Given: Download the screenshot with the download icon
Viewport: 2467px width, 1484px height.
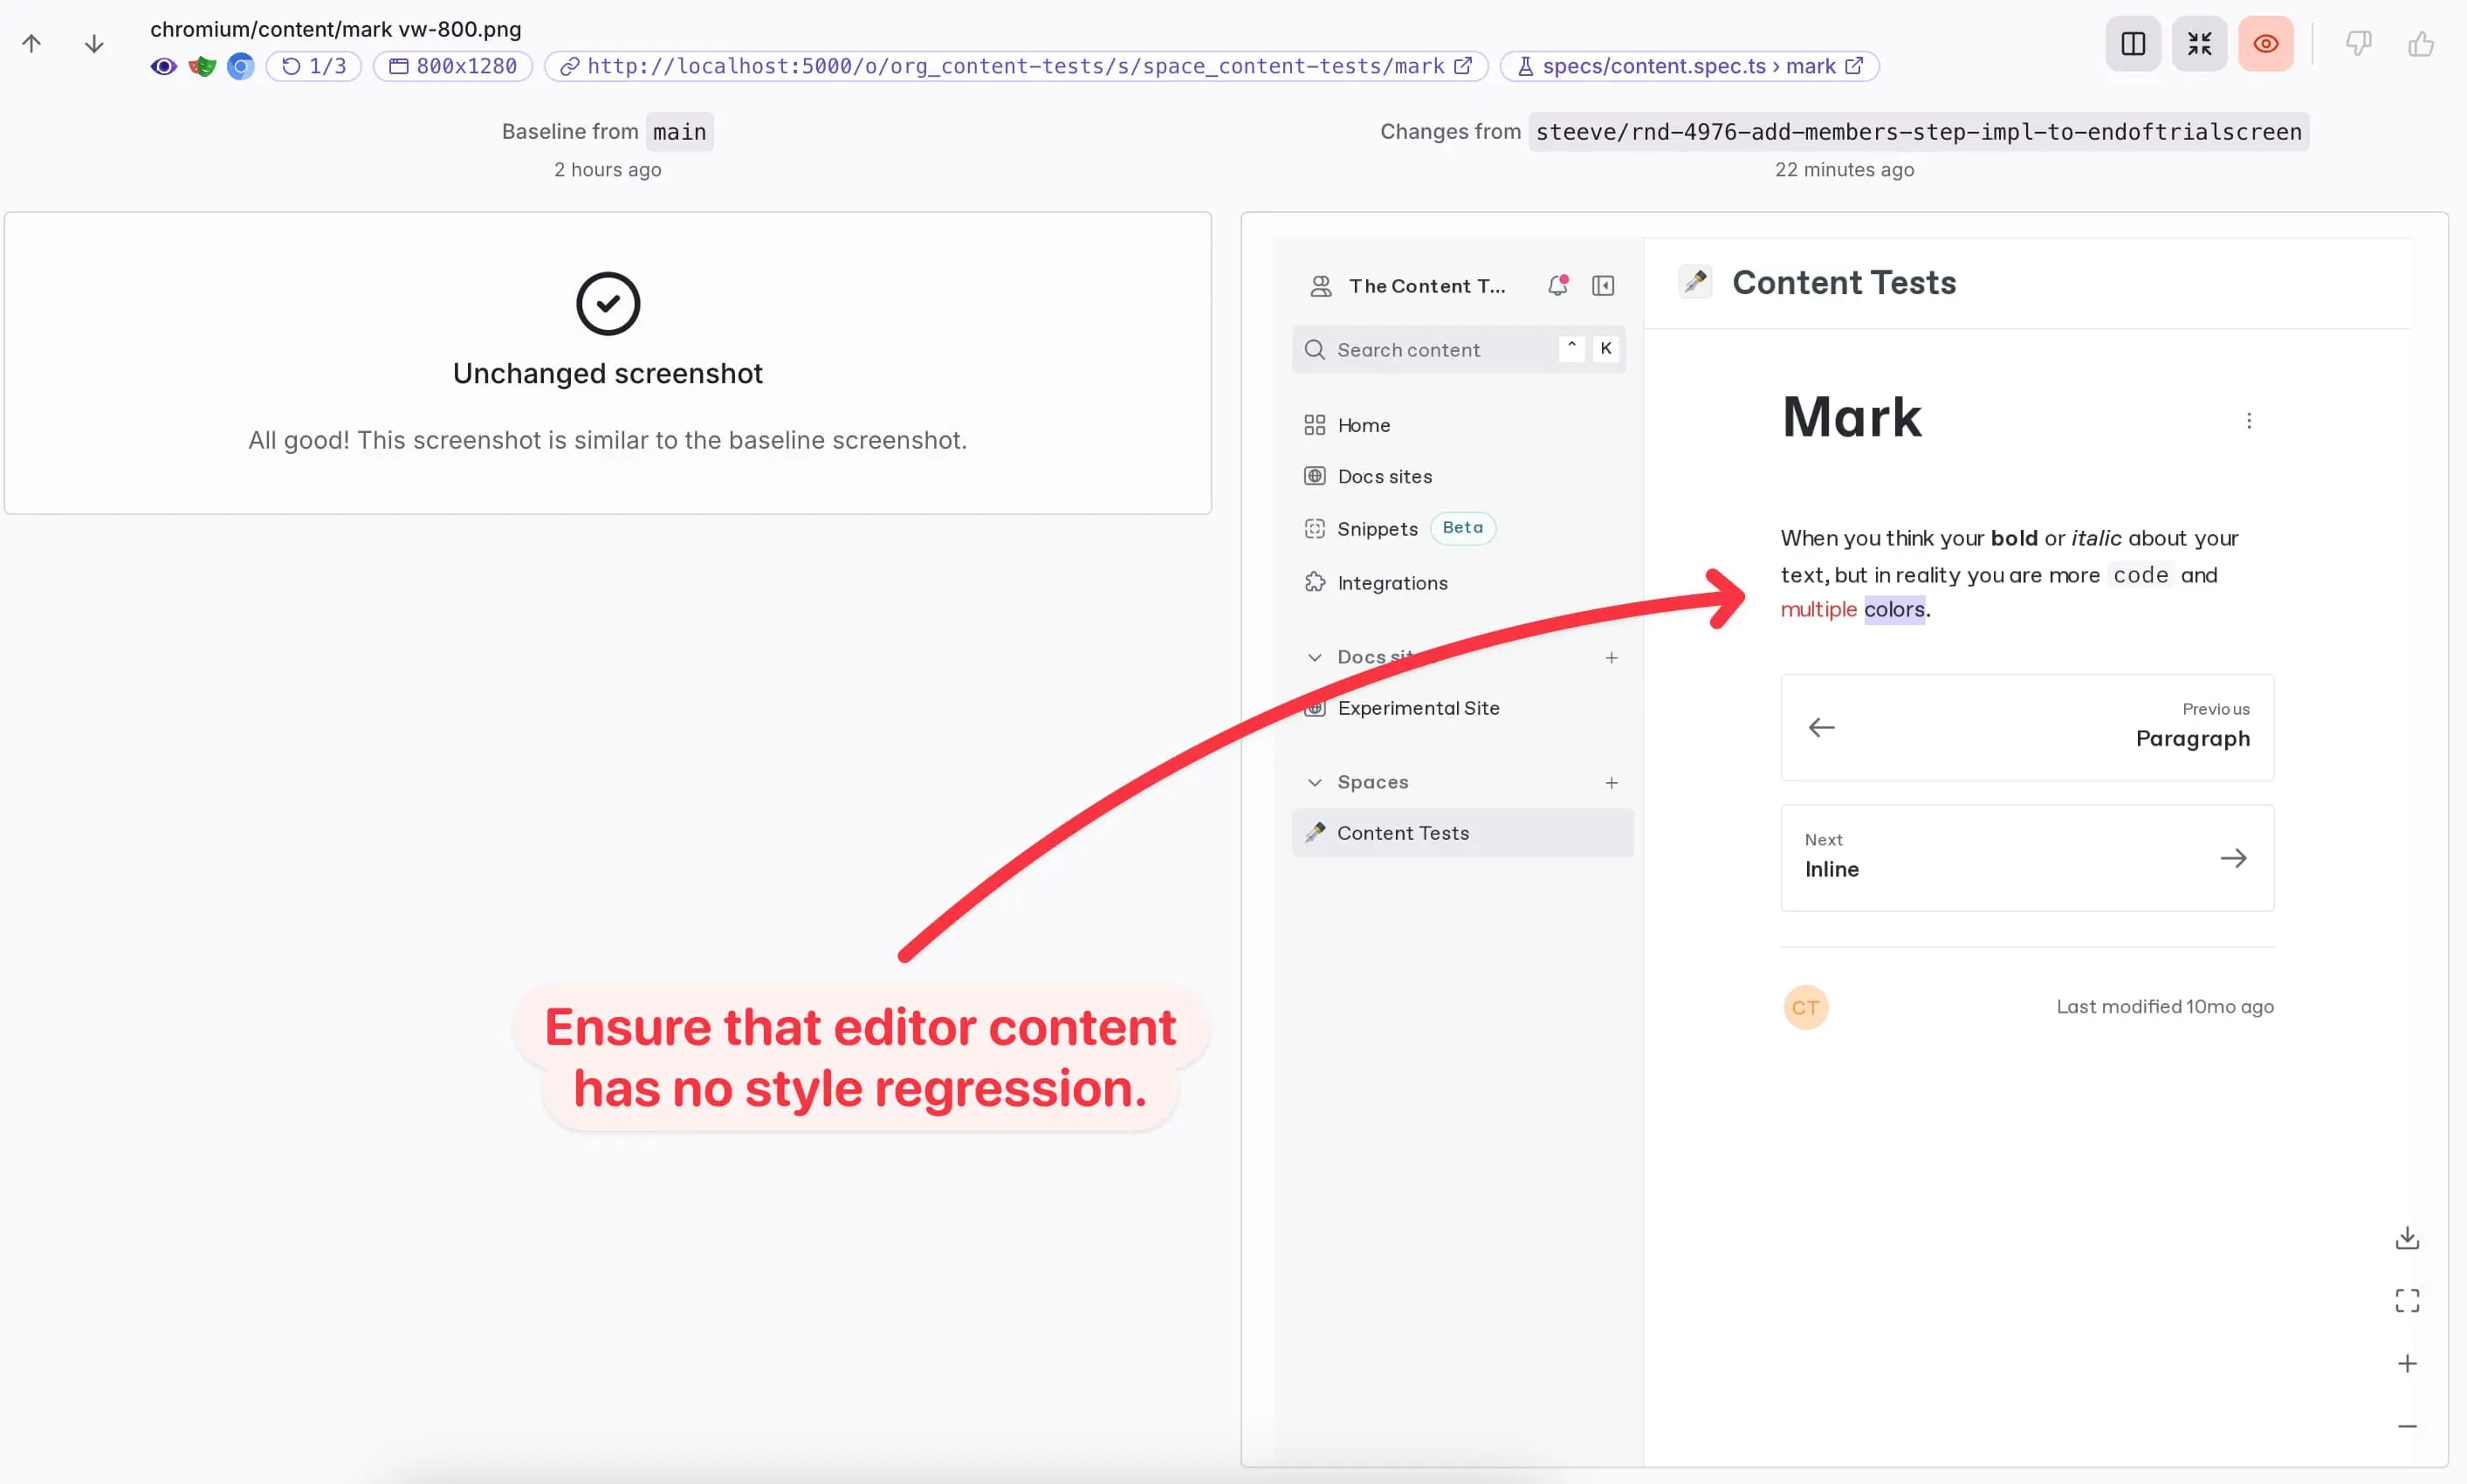Looking at the screenshot, I should point(2407,1238).
